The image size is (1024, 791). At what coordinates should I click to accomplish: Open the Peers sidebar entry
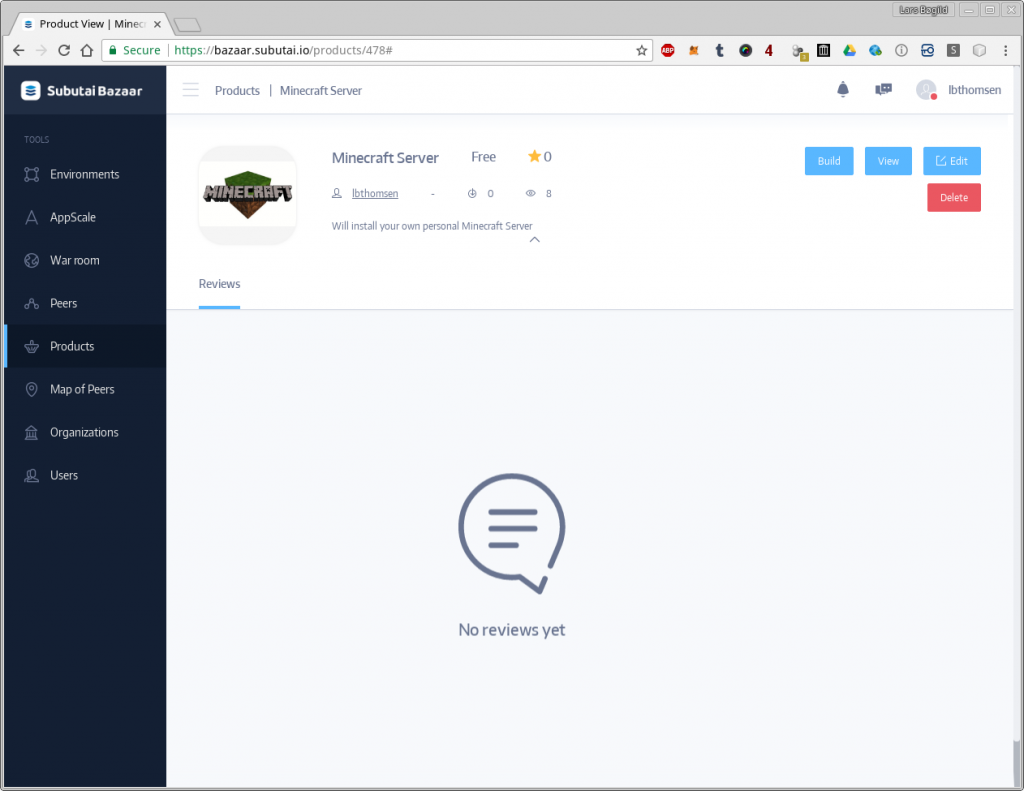coord(85,303)
